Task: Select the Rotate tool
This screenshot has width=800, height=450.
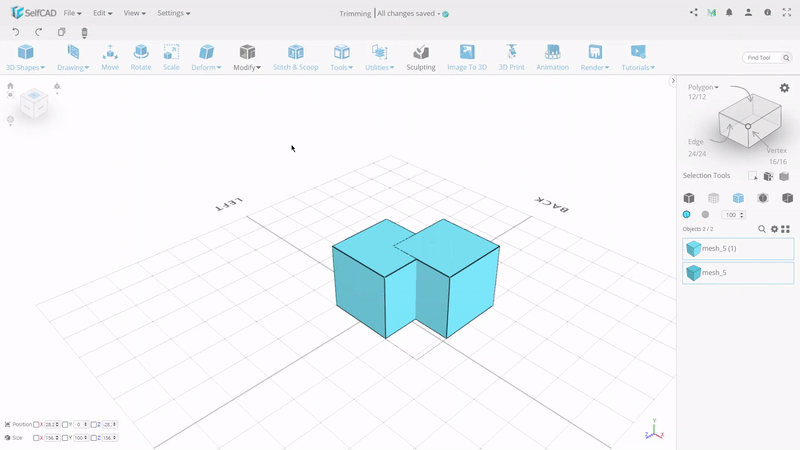Action: (140, 57)
